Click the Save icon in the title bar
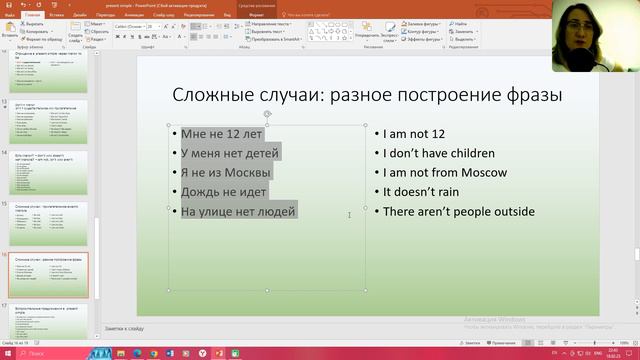The height and width of the screenshot is (360, 640). pyautogui.click(x=9, y=5)
